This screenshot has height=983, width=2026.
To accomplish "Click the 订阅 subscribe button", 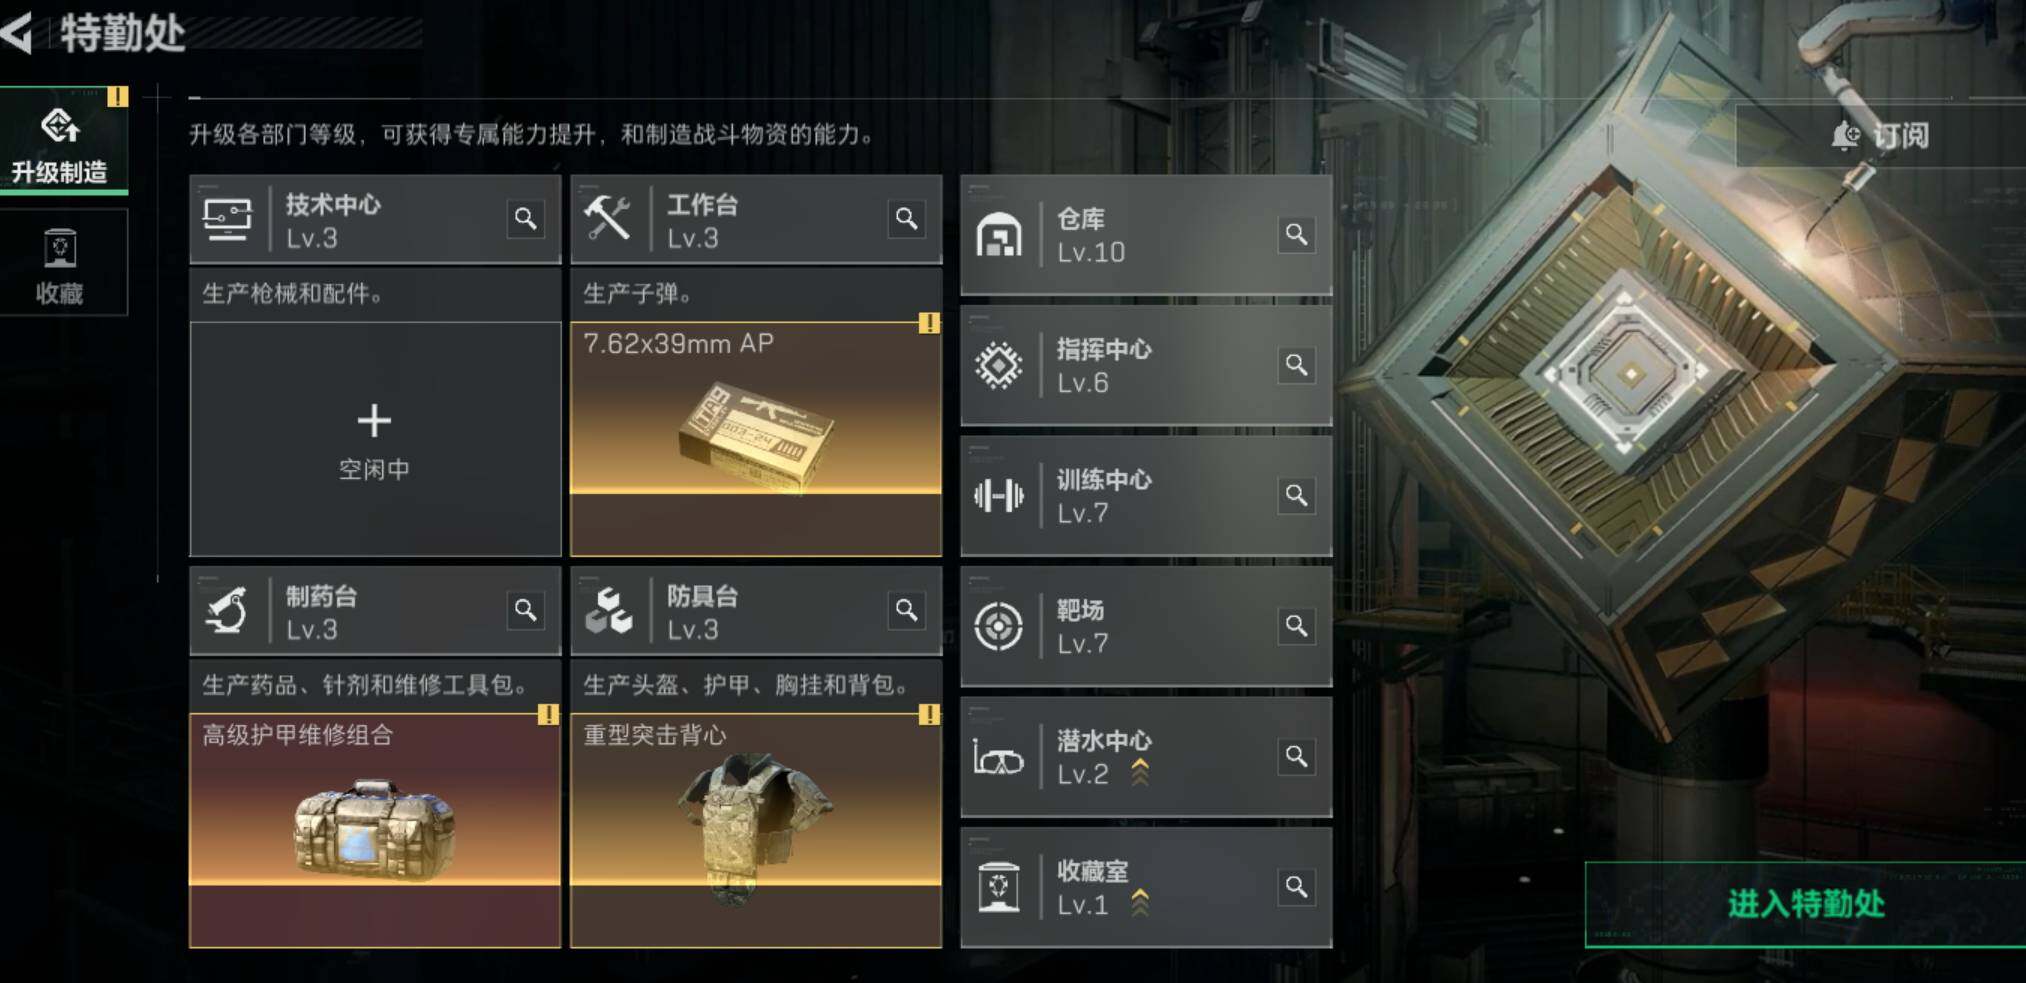I will [x=1880, y=135].
